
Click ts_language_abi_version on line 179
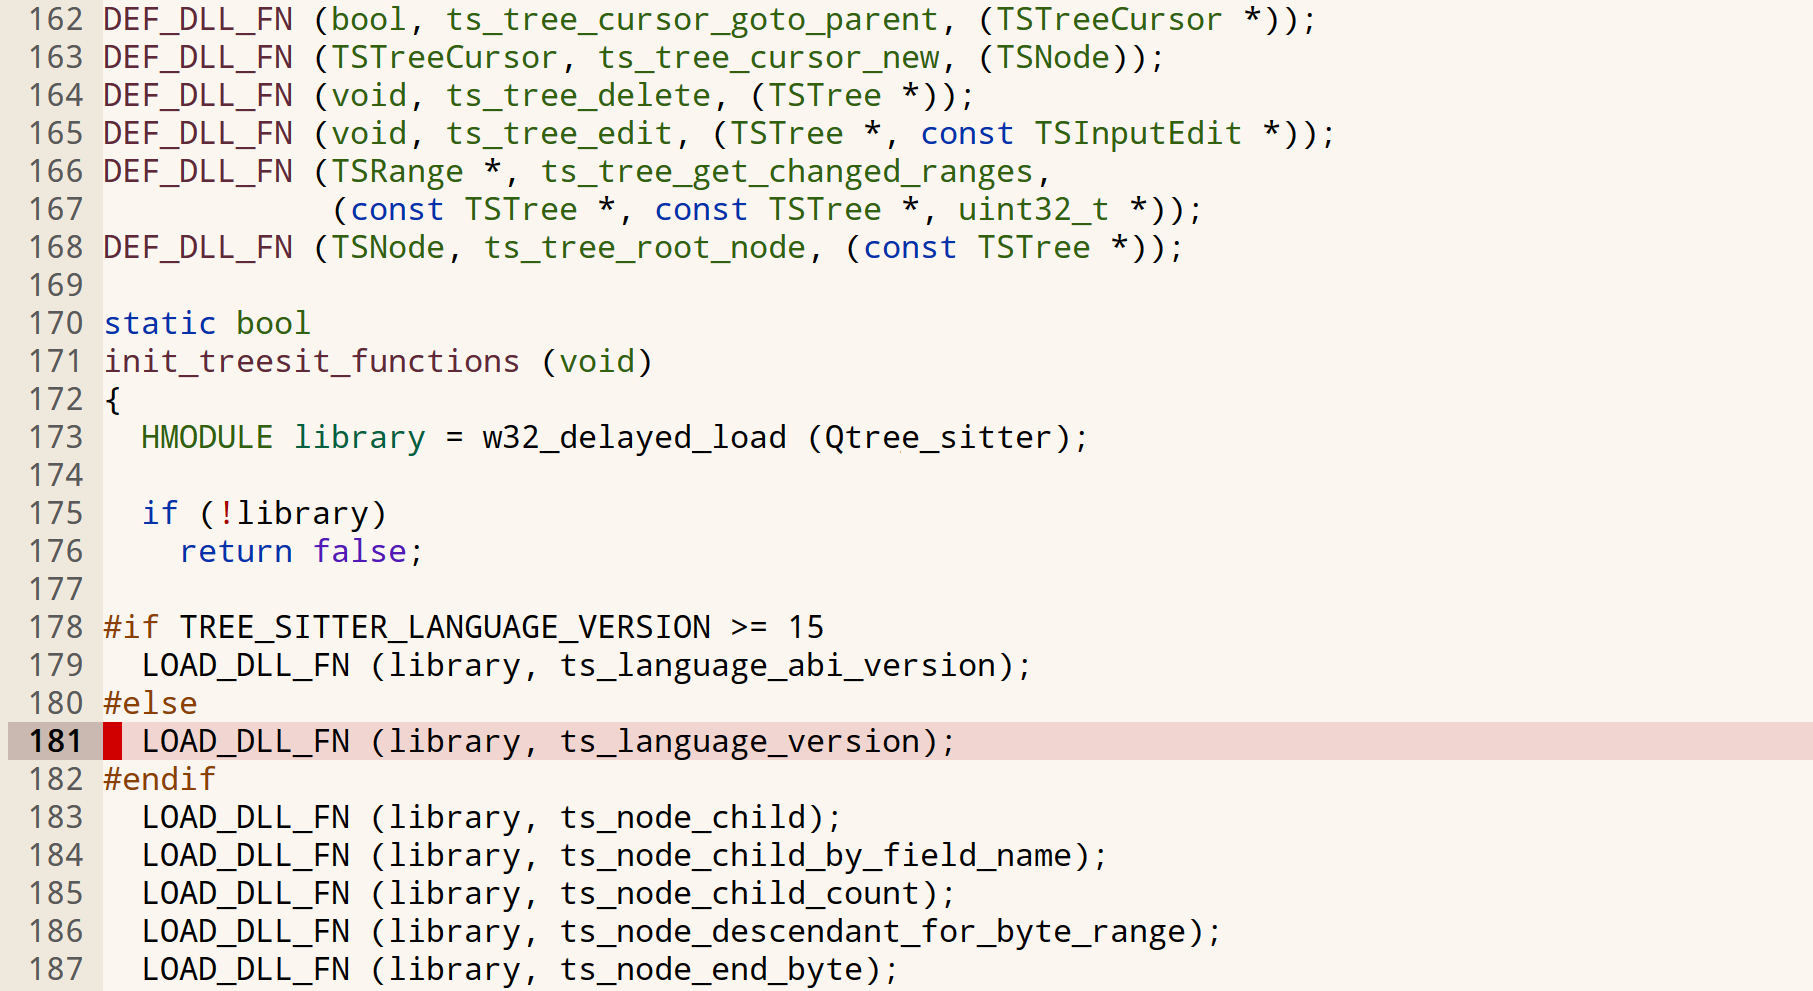pos(778,665)
